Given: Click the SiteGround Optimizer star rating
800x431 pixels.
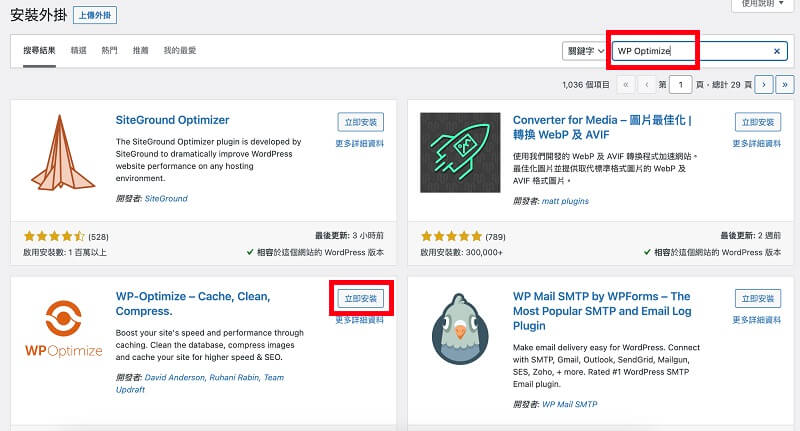Looking at the screenshot, I should point(54,236).
